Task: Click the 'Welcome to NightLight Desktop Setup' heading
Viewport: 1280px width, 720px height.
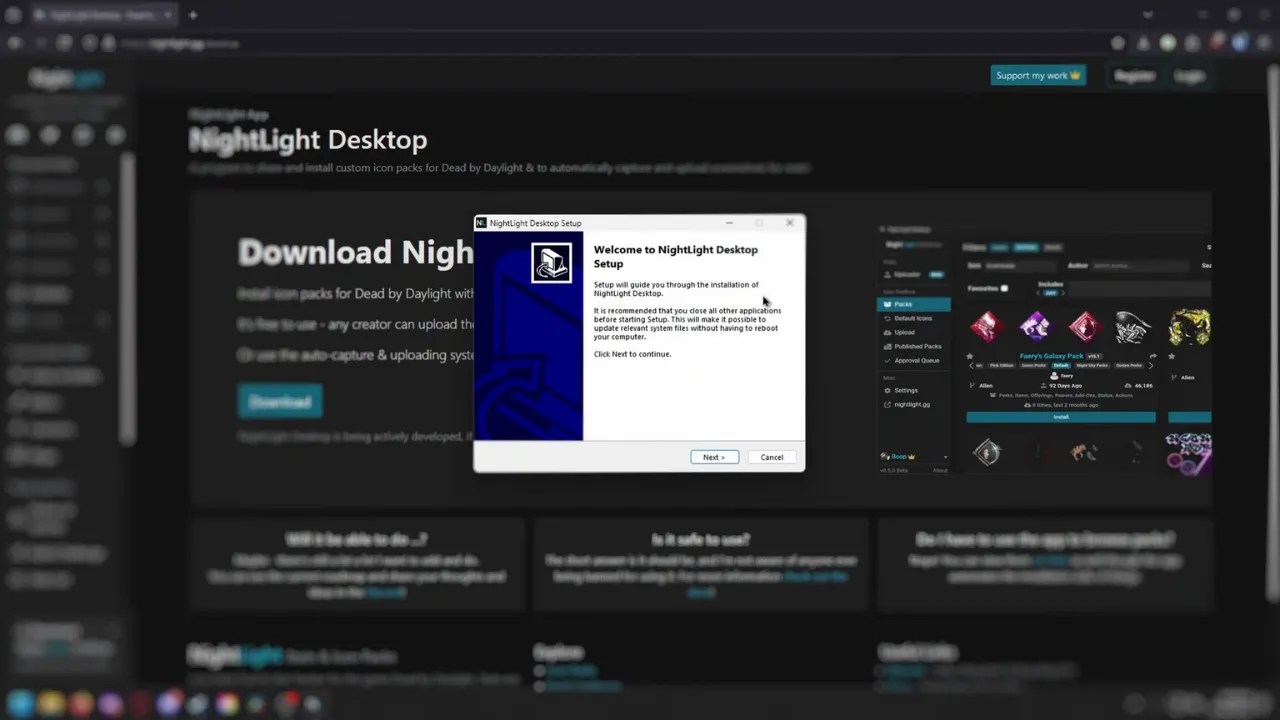Action: (676, 256)
